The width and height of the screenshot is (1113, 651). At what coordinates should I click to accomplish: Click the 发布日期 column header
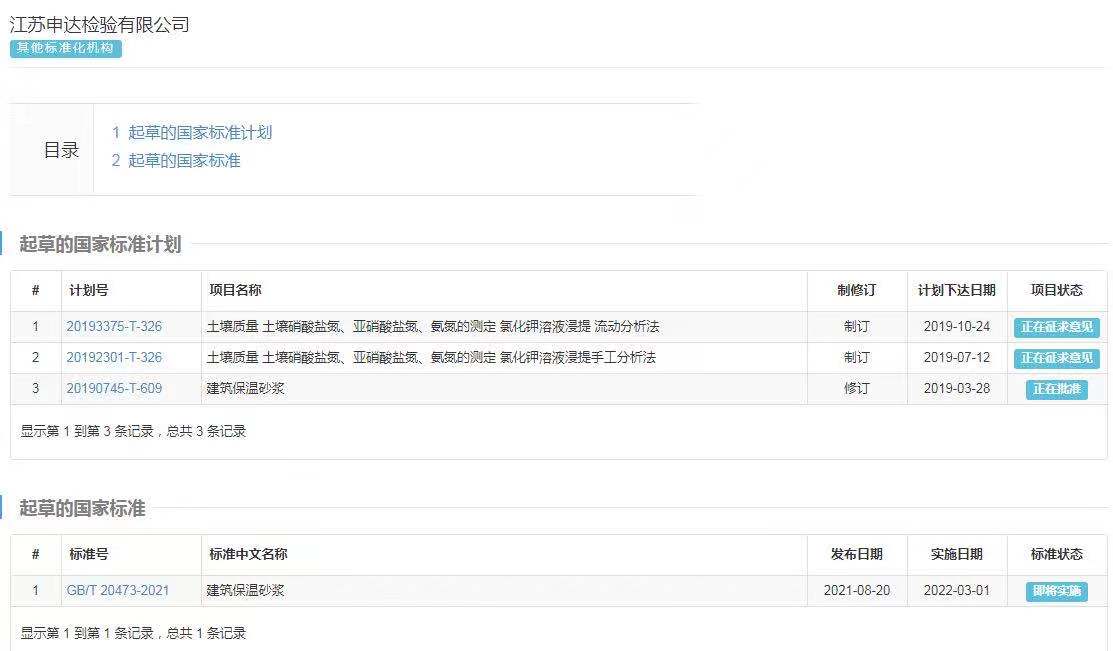pyautogui.click(x=856, y=555)
